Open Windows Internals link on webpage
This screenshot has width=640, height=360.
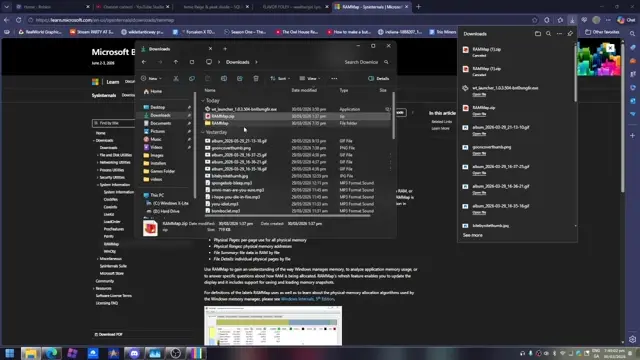pyautogui.click(x=307, y=299)
